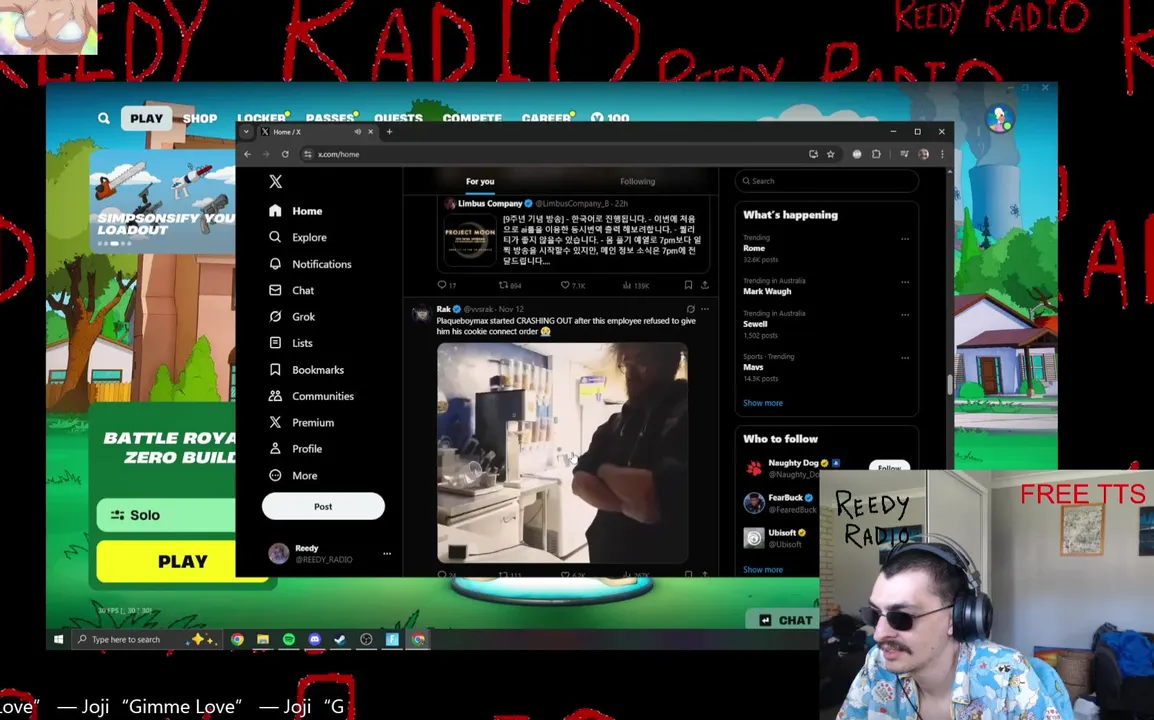This screenshot has width=1154, height=720.
Task: Click the X logo in the sidebar
Action: coord(275,181)
